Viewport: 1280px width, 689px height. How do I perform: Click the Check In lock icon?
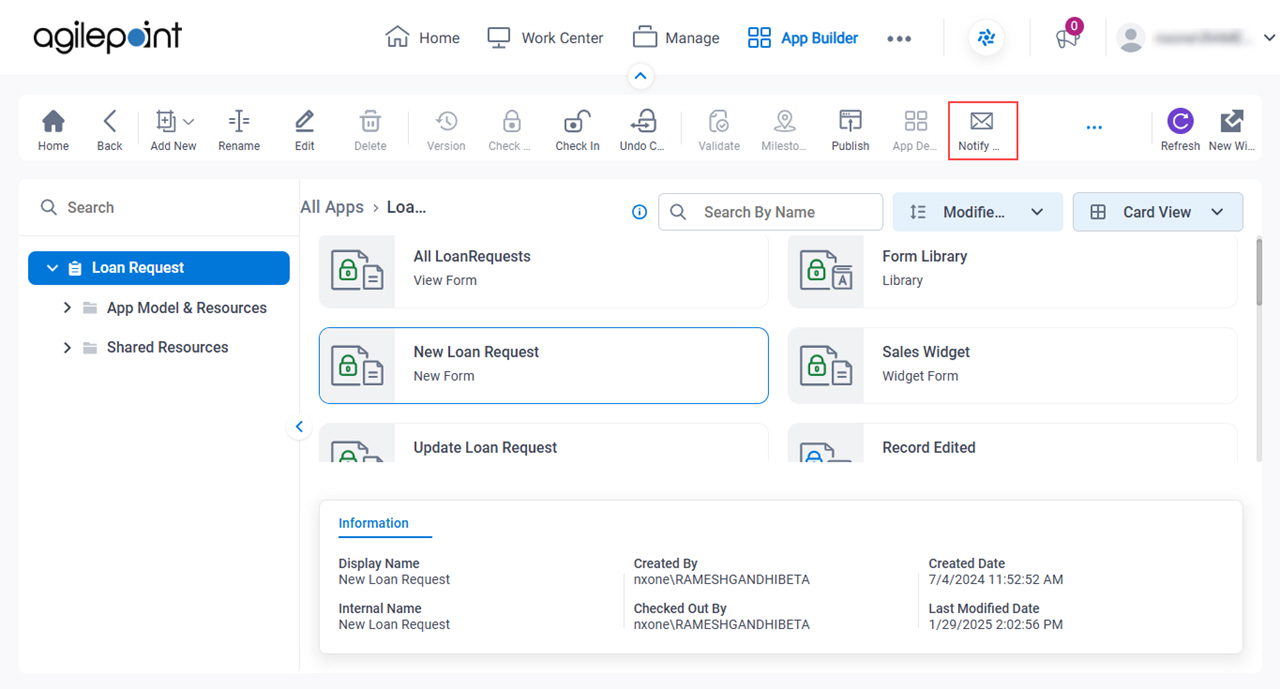(x=577, y=121)
